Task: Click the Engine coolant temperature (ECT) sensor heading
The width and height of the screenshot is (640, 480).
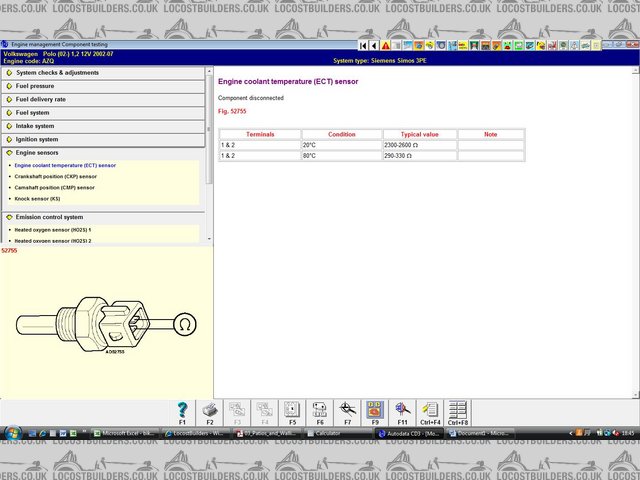Action: pyautogui.click(x=288, y=82)
